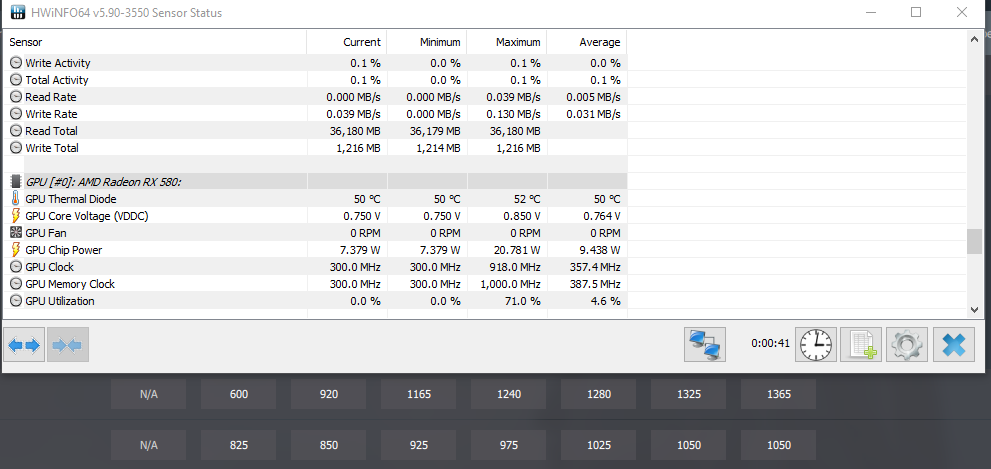Viewport: 991px width, 469px height.
Task: Click the scrollbar up arrow
Action: click(x=975, y=39)
